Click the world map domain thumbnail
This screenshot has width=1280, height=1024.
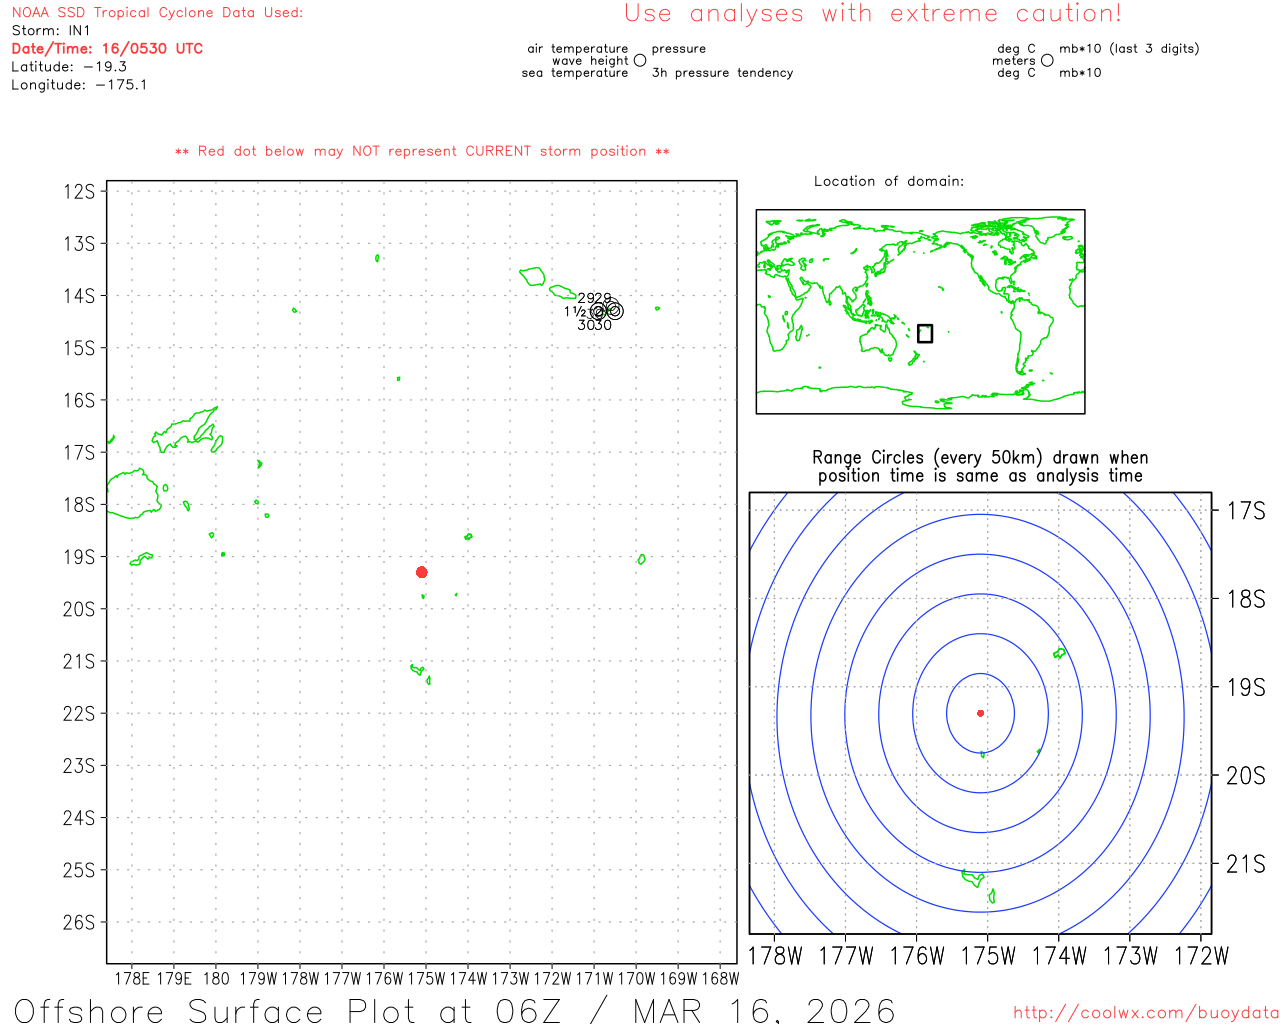(x=921, y=312)
